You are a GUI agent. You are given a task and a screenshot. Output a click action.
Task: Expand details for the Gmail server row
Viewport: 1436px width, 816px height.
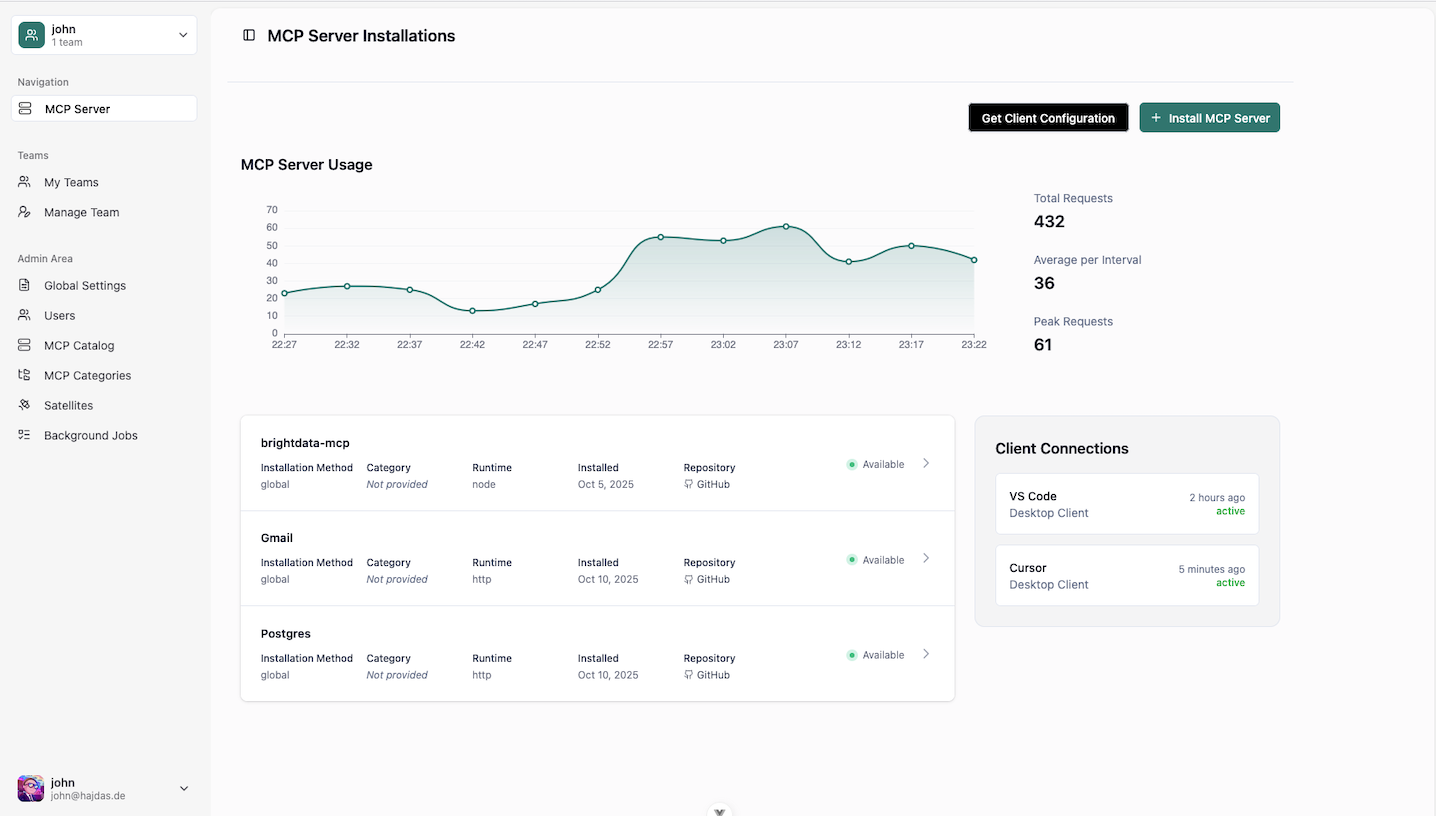(x=926, y=559)
